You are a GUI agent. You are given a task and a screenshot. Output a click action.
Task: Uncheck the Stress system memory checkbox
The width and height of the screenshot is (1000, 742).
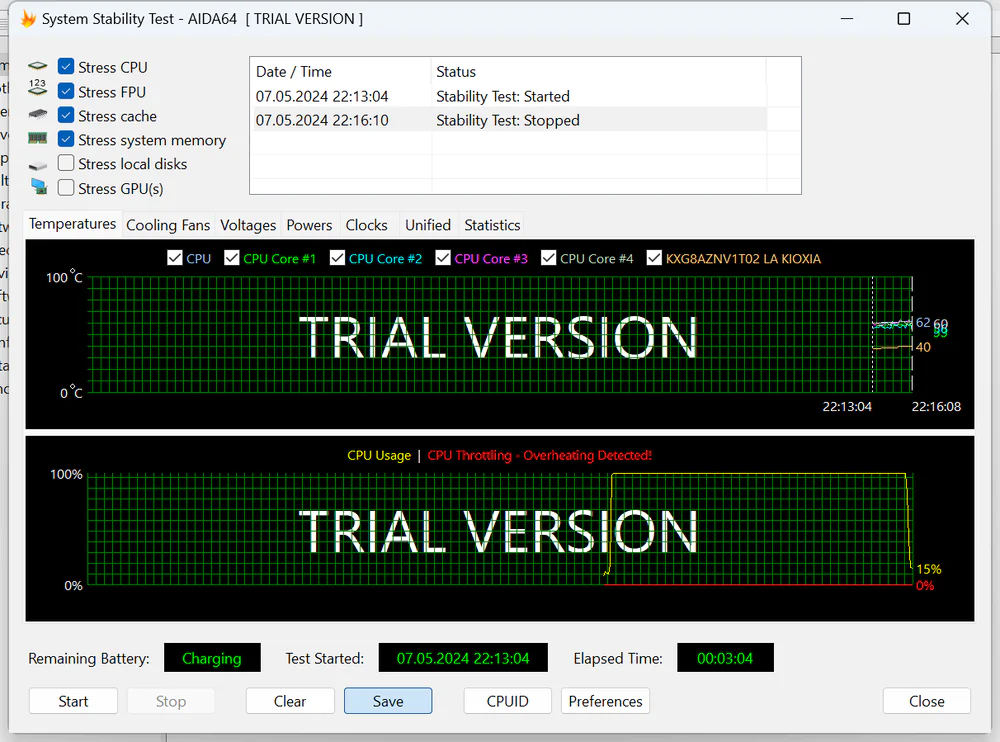coord(66,139)
